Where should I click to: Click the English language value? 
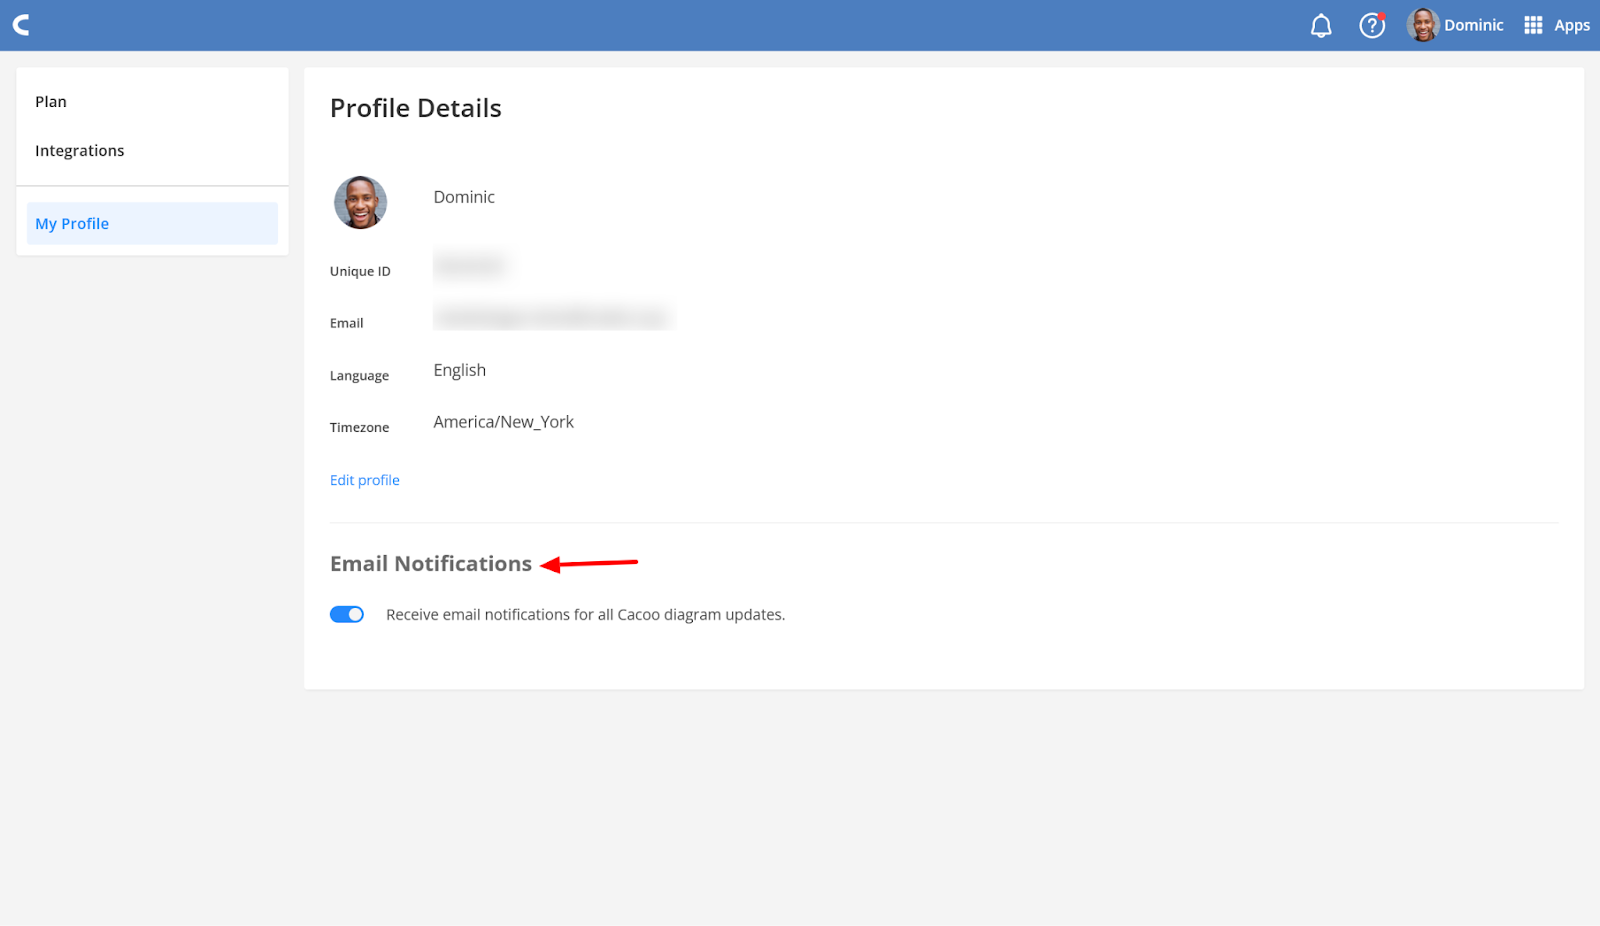click(x=460, y=370)
